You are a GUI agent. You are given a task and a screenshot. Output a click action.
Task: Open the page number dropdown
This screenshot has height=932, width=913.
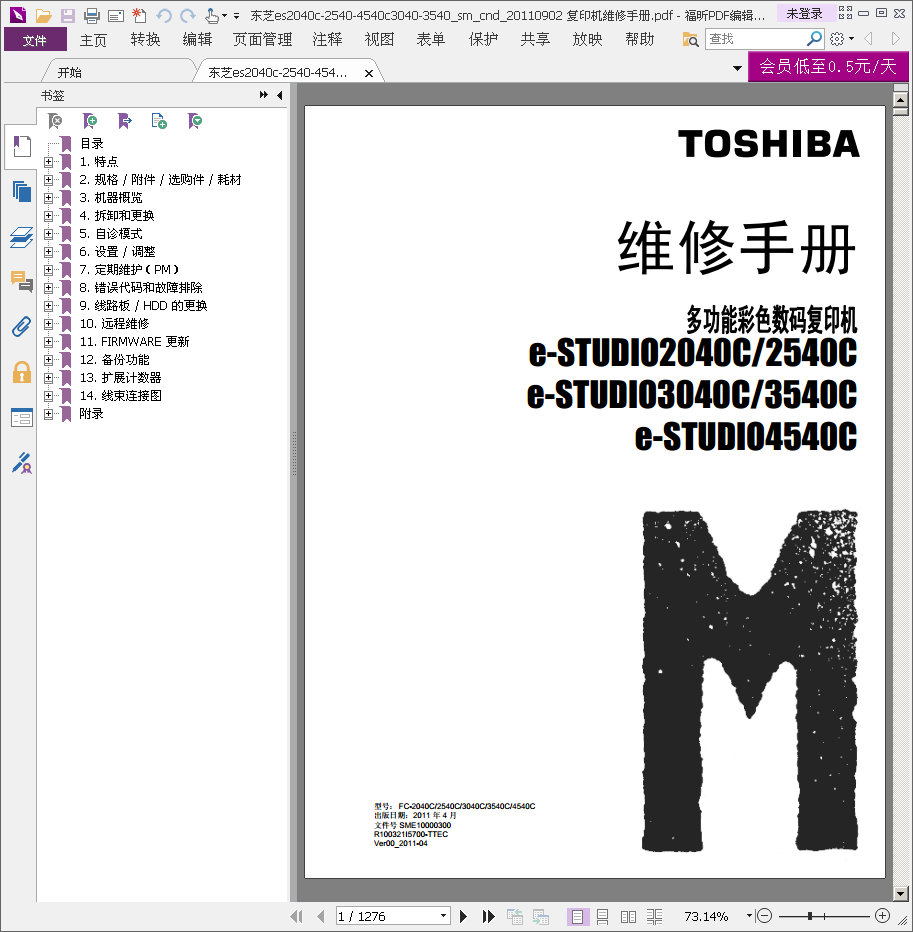click(443, 916)
